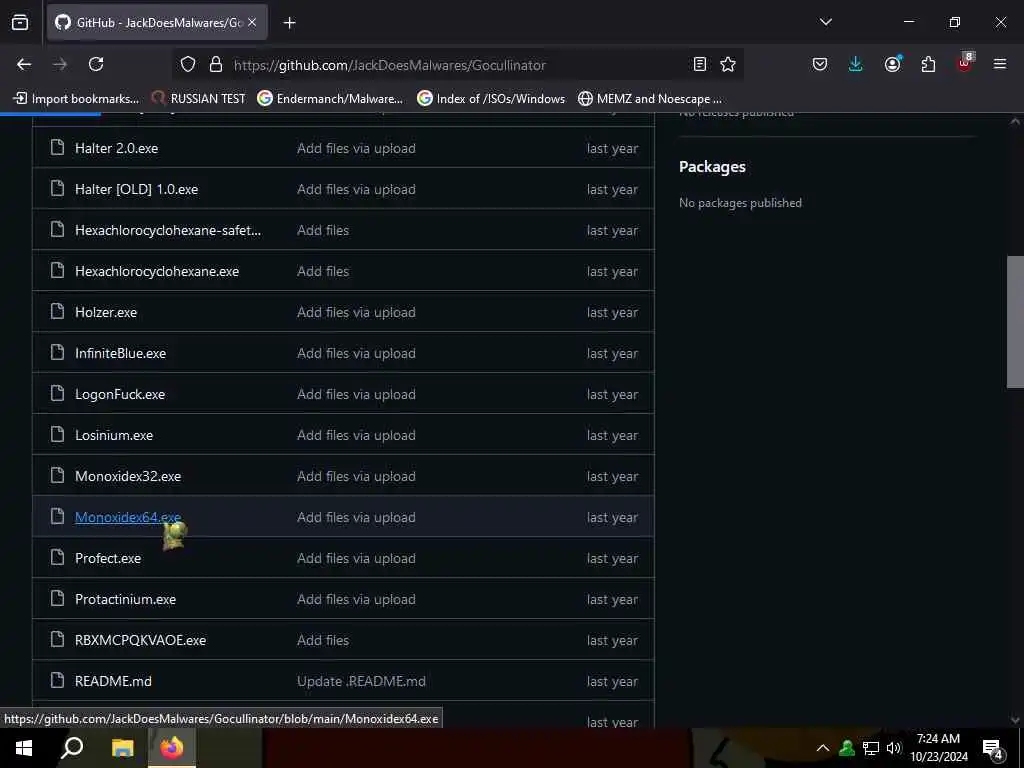This screenshot has height=768, width=1024.
Task: Open a new tab with plus button
Action: pyautogui.click(x=289, y=23)
